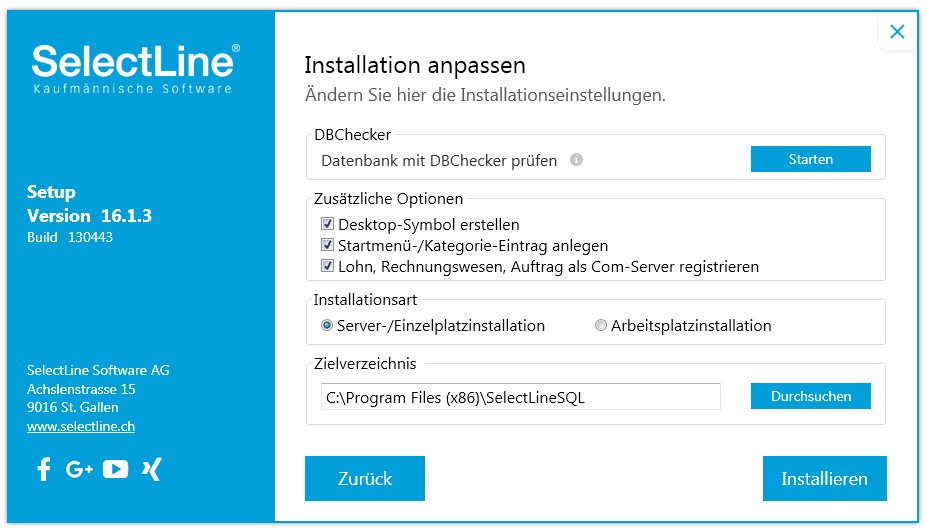Screen dimensions: 927x530
Task: Select Server-/Einzelplatzinstallation radio button
Action: pyautogui.click(x=326, y=325)
